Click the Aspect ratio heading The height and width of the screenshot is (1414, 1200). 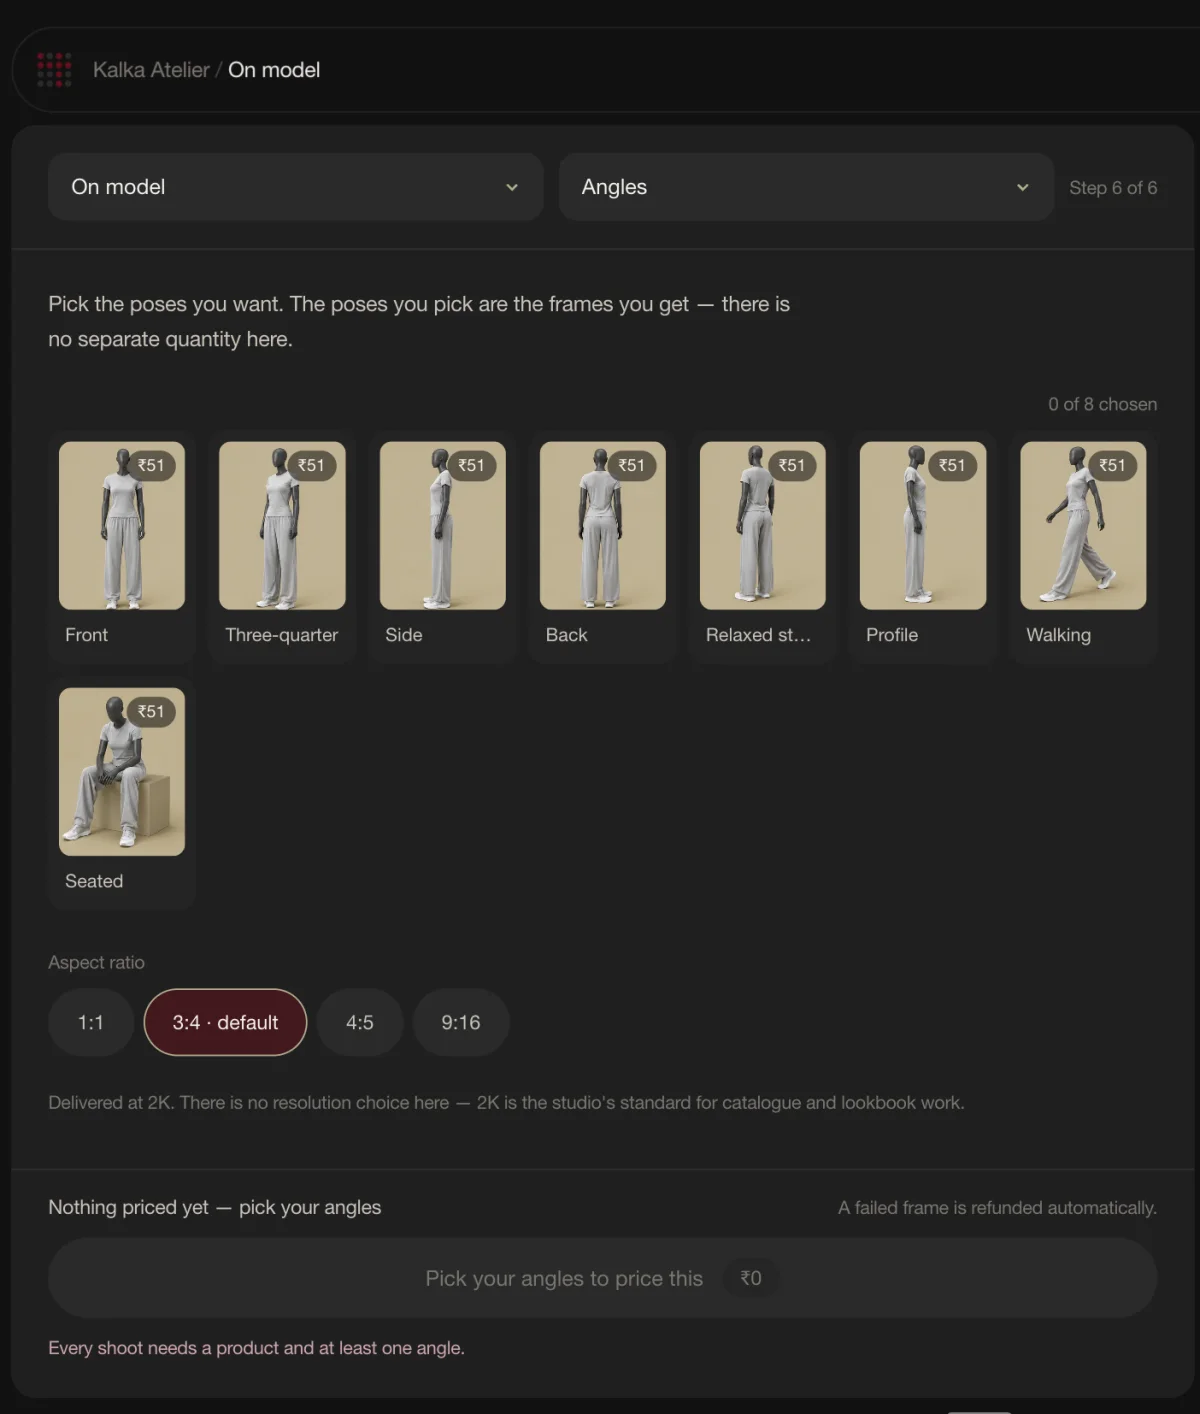pyautogui.click(x=97, y=962)
